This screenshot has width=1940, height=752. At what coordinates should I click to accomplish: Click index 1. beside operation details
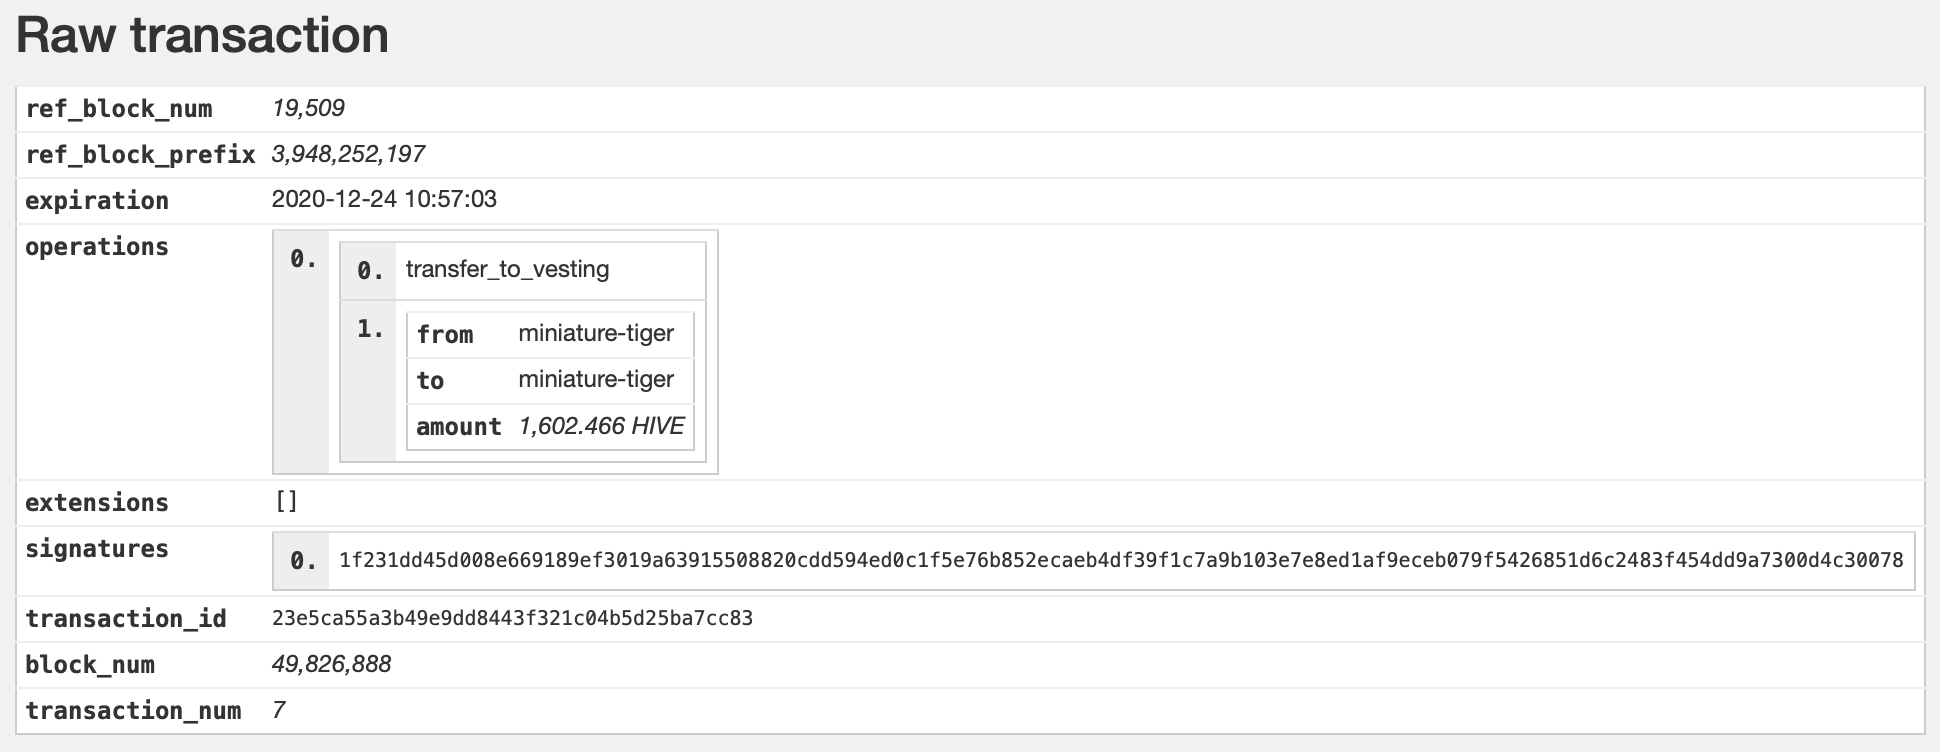(370, 329)
